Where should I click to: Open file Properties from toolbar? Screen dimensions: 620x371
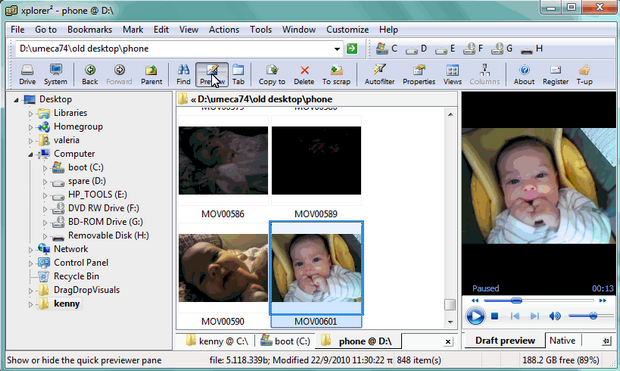pyautogui.click(x=419, y=74)
